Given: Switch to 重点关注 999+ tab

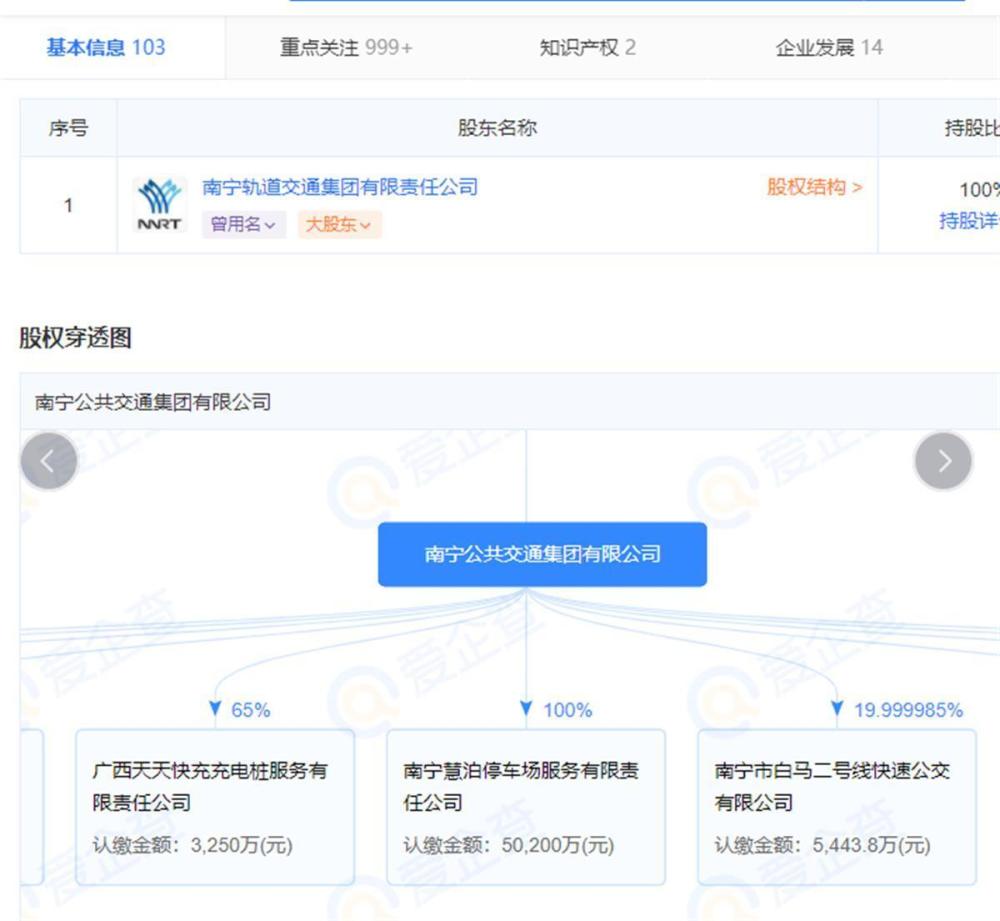Looking at the screenshot, I should [346, 47].
